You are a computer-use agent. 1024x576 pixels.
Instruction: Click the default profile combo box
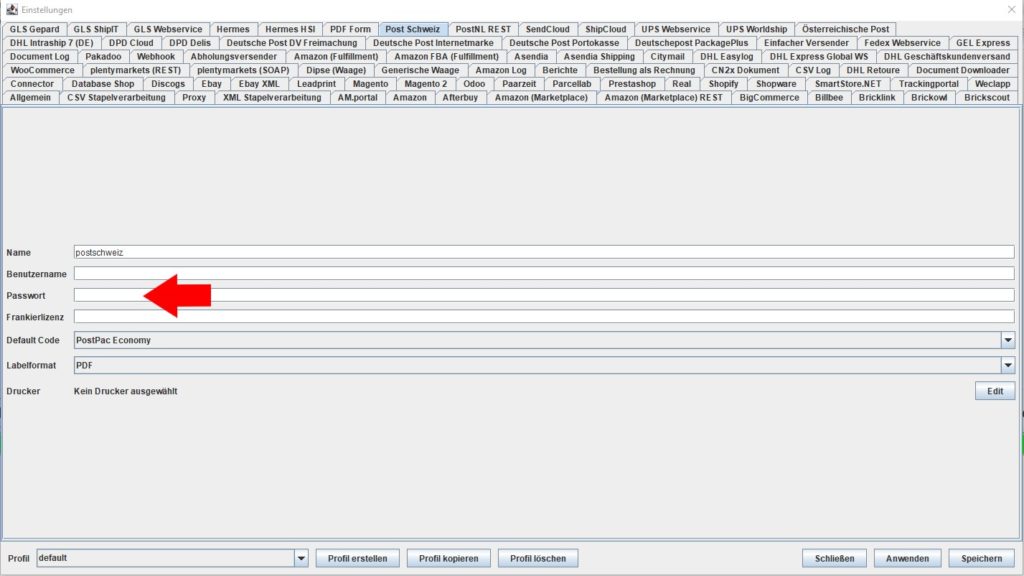(172, 558)
